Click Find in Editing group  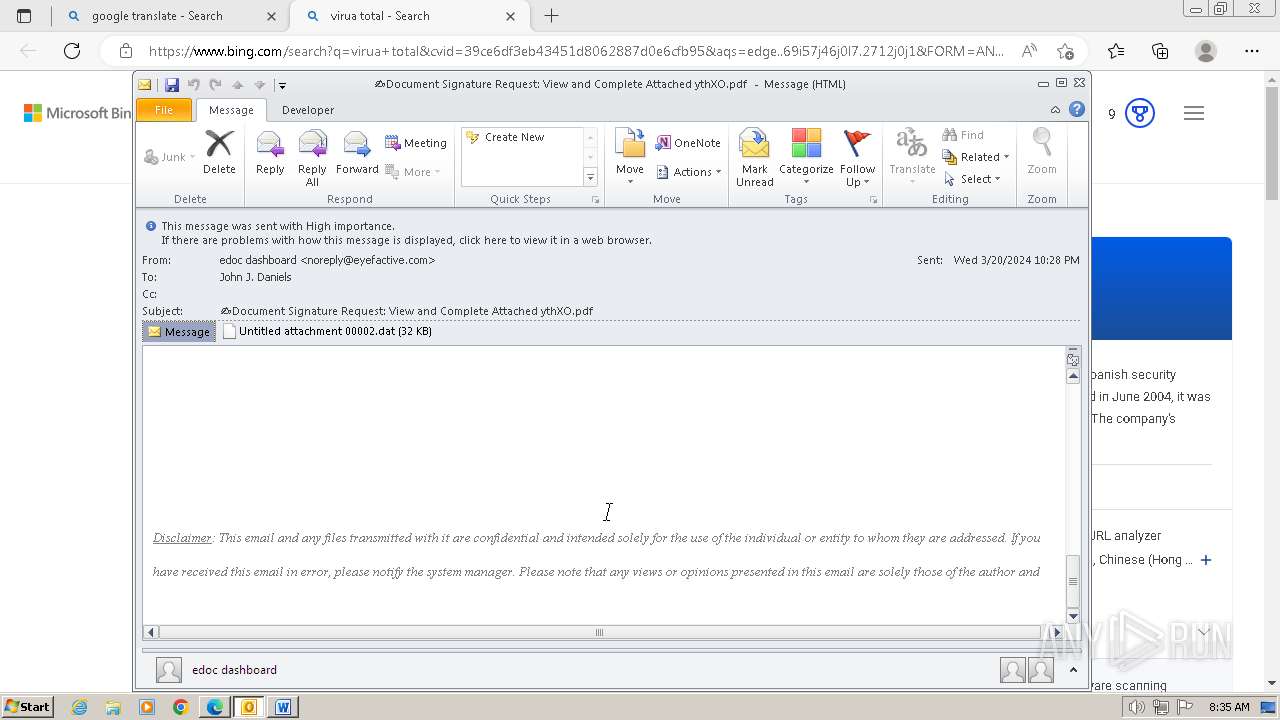964,135
